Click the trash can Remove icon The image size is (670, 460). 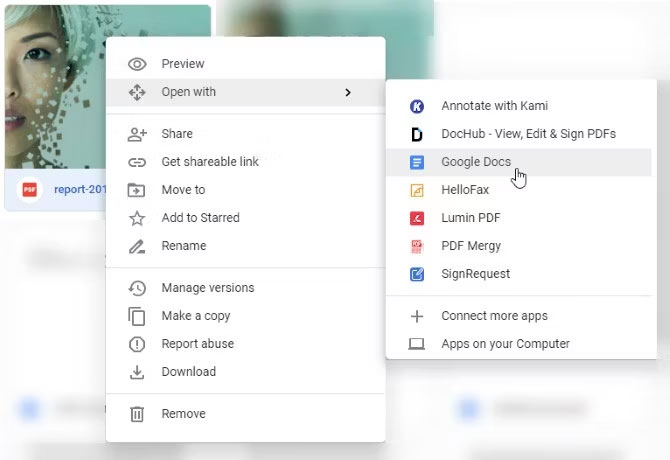pos(137,414)
